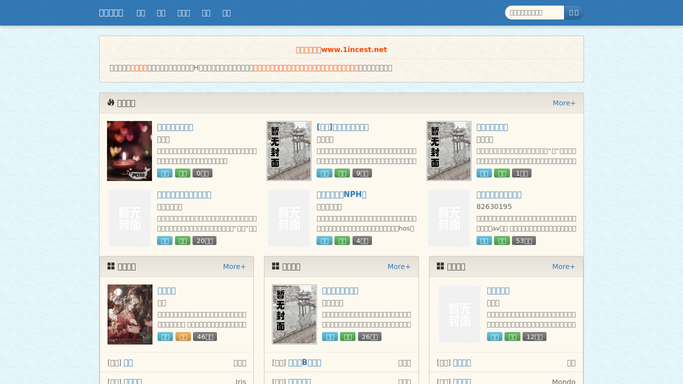Click the grid icon above the red-dress girl cover
Image resolution: width=683 pixels, height=384 pixels.
tap(111, 266)
